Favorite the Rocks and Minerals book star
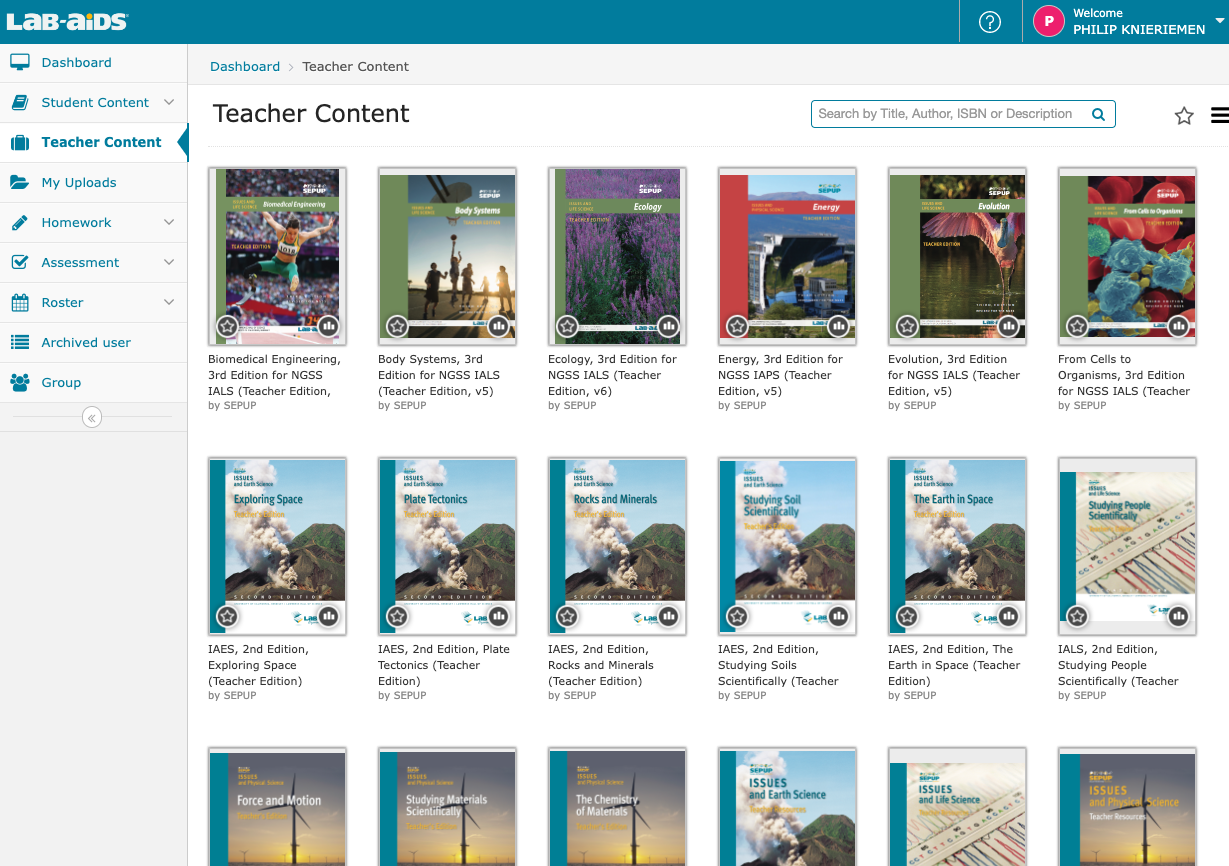Screen dimensions: 1229x866 pyautogui.click(x=567, y=616)
